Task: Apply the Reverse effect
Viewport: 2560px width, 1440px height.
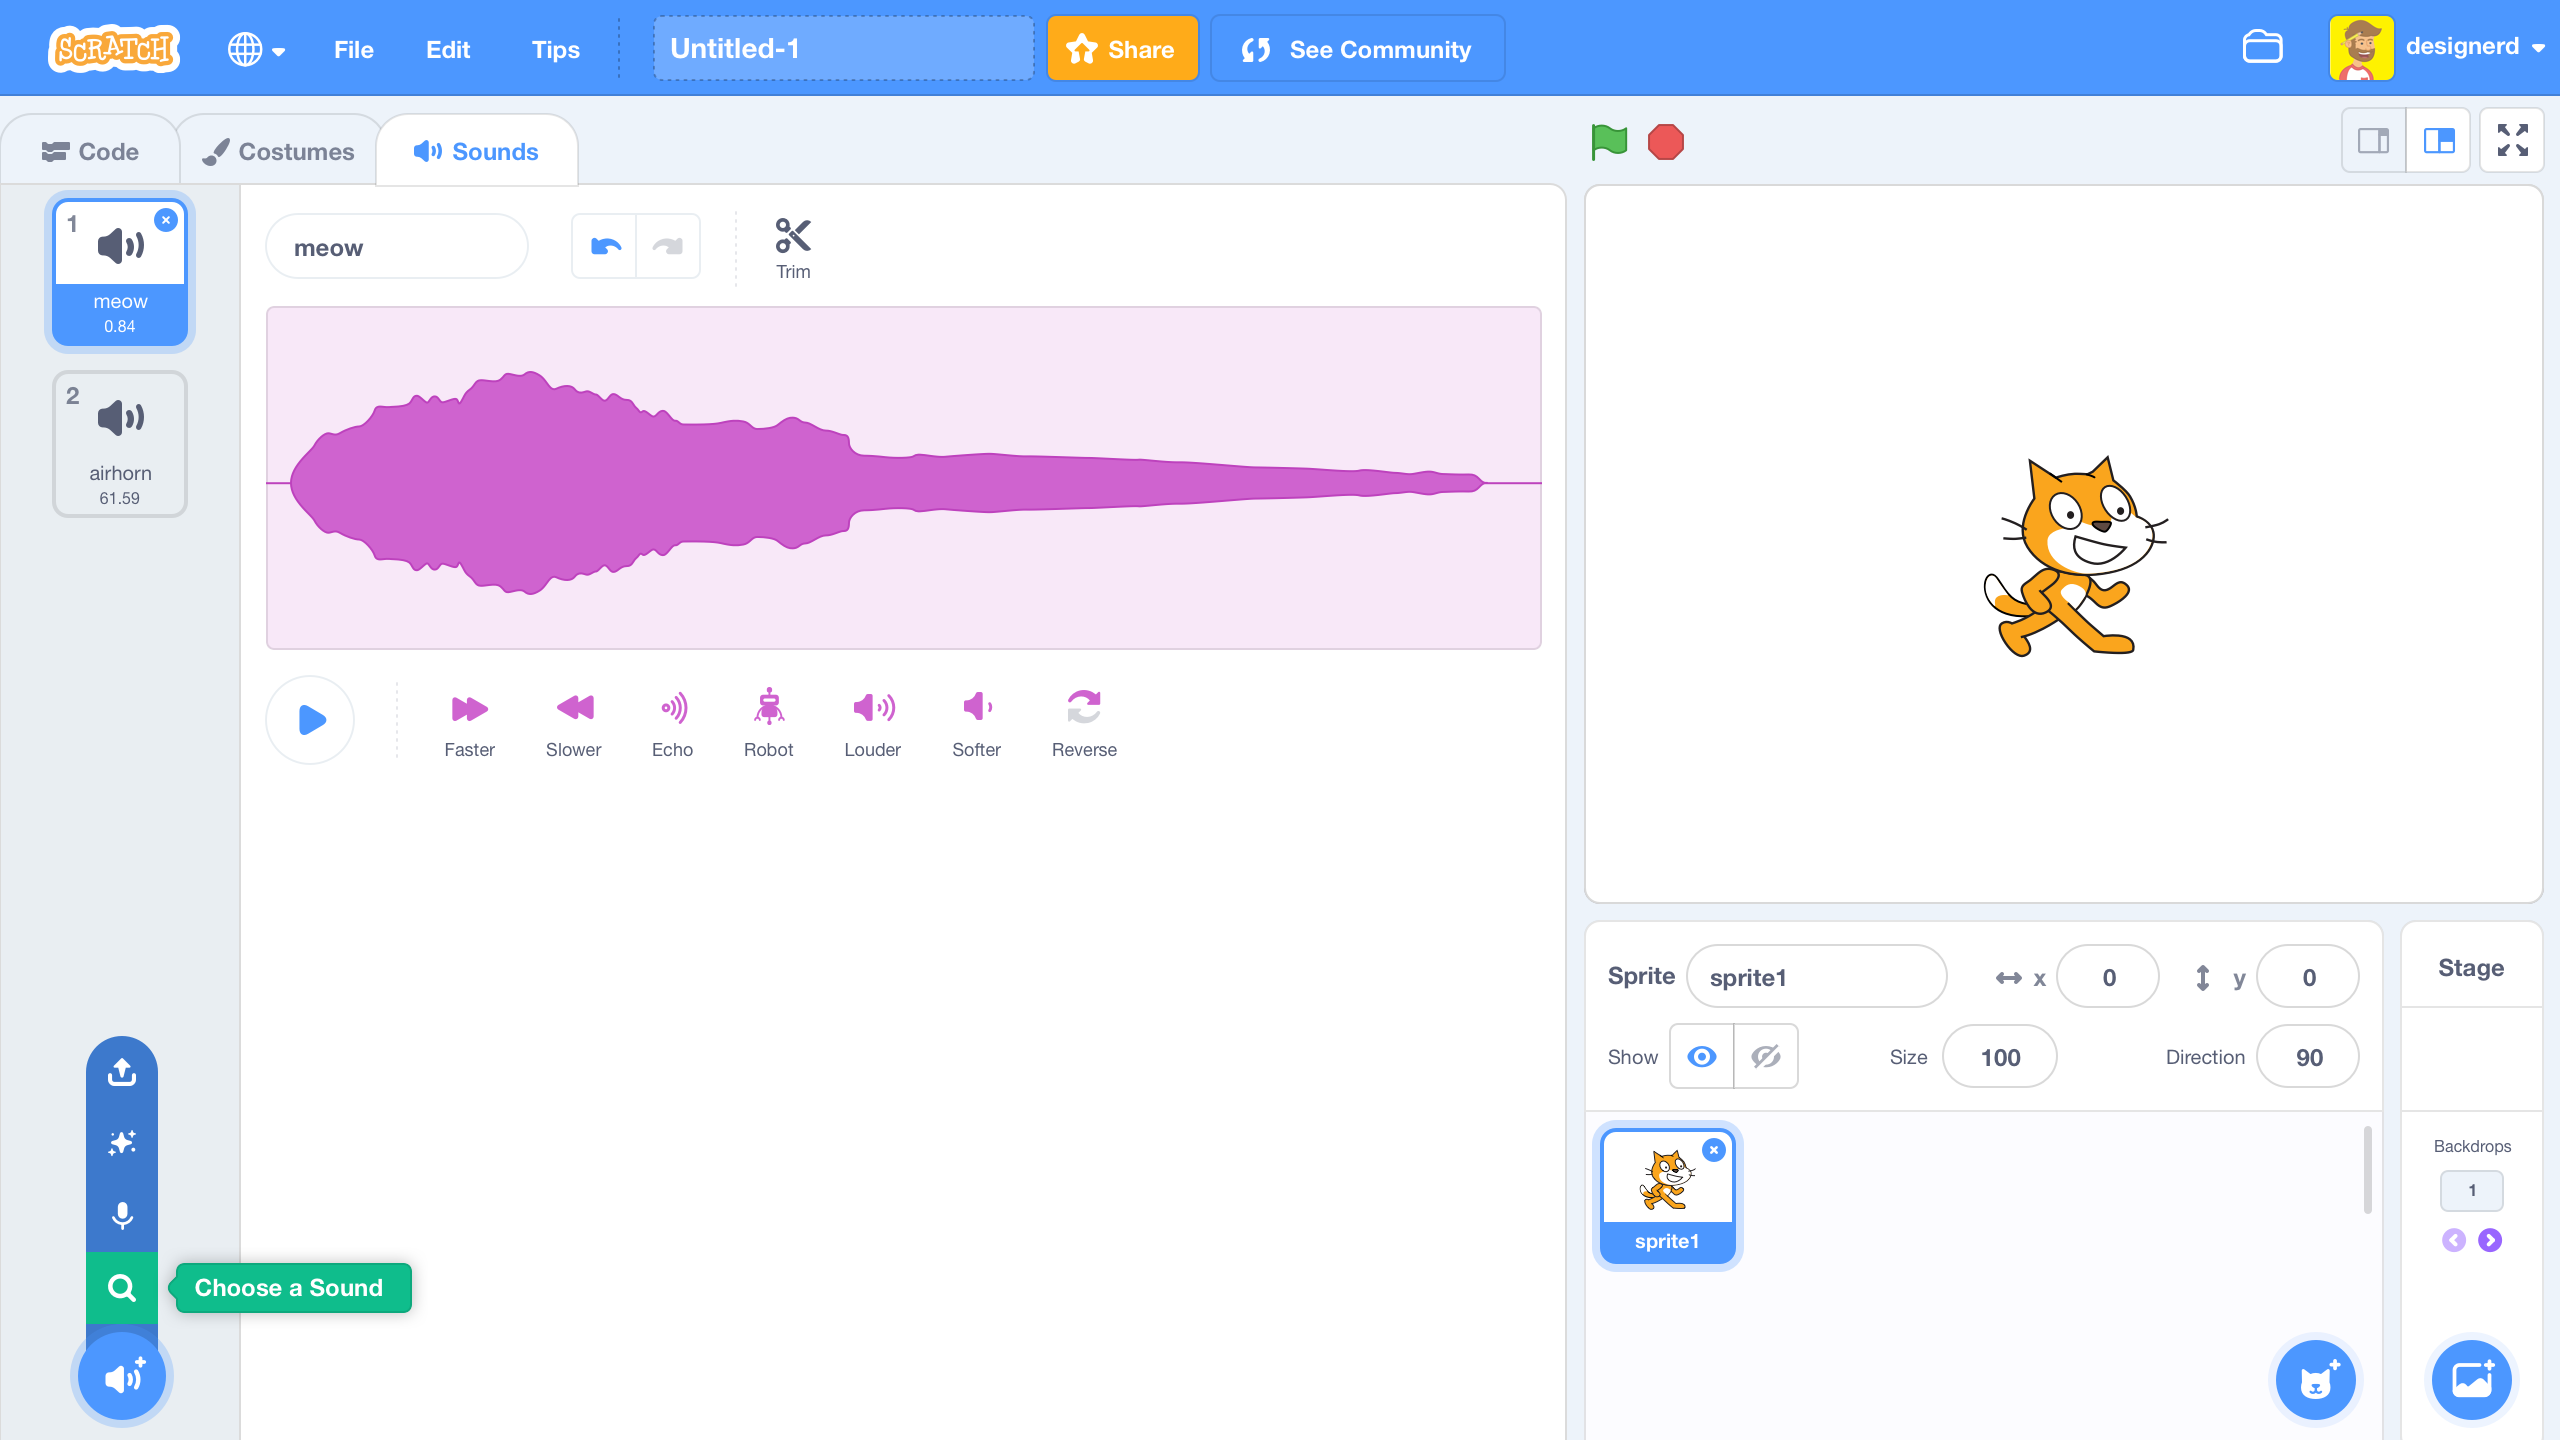Action: (1083, 720)
